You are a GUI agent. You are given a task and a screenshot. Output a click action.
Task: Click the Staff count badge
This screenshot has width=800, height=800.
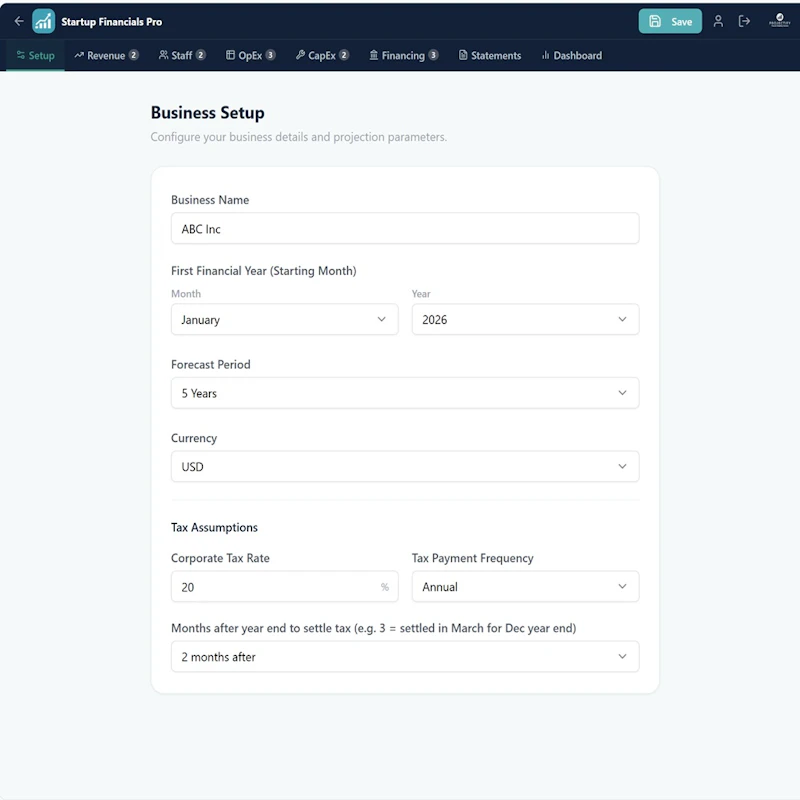pyautogui.click(x=201, y=55)
